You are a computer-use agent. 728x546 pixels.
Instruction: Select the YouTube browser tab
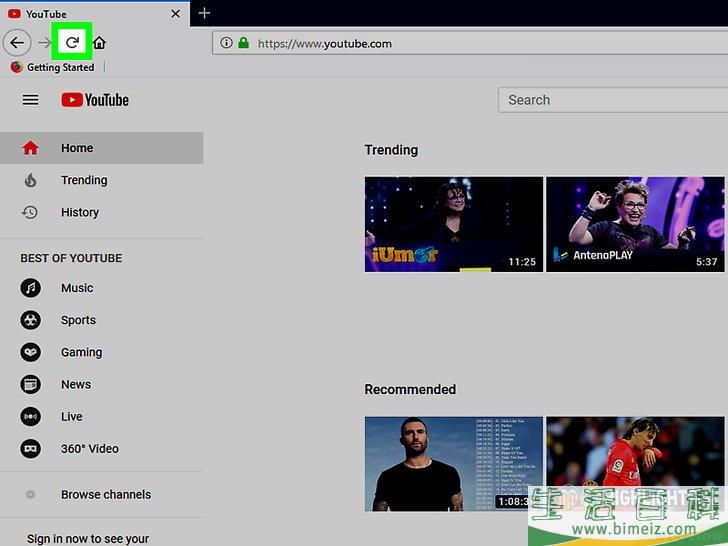pyautogui.click(x=95, y=14)
